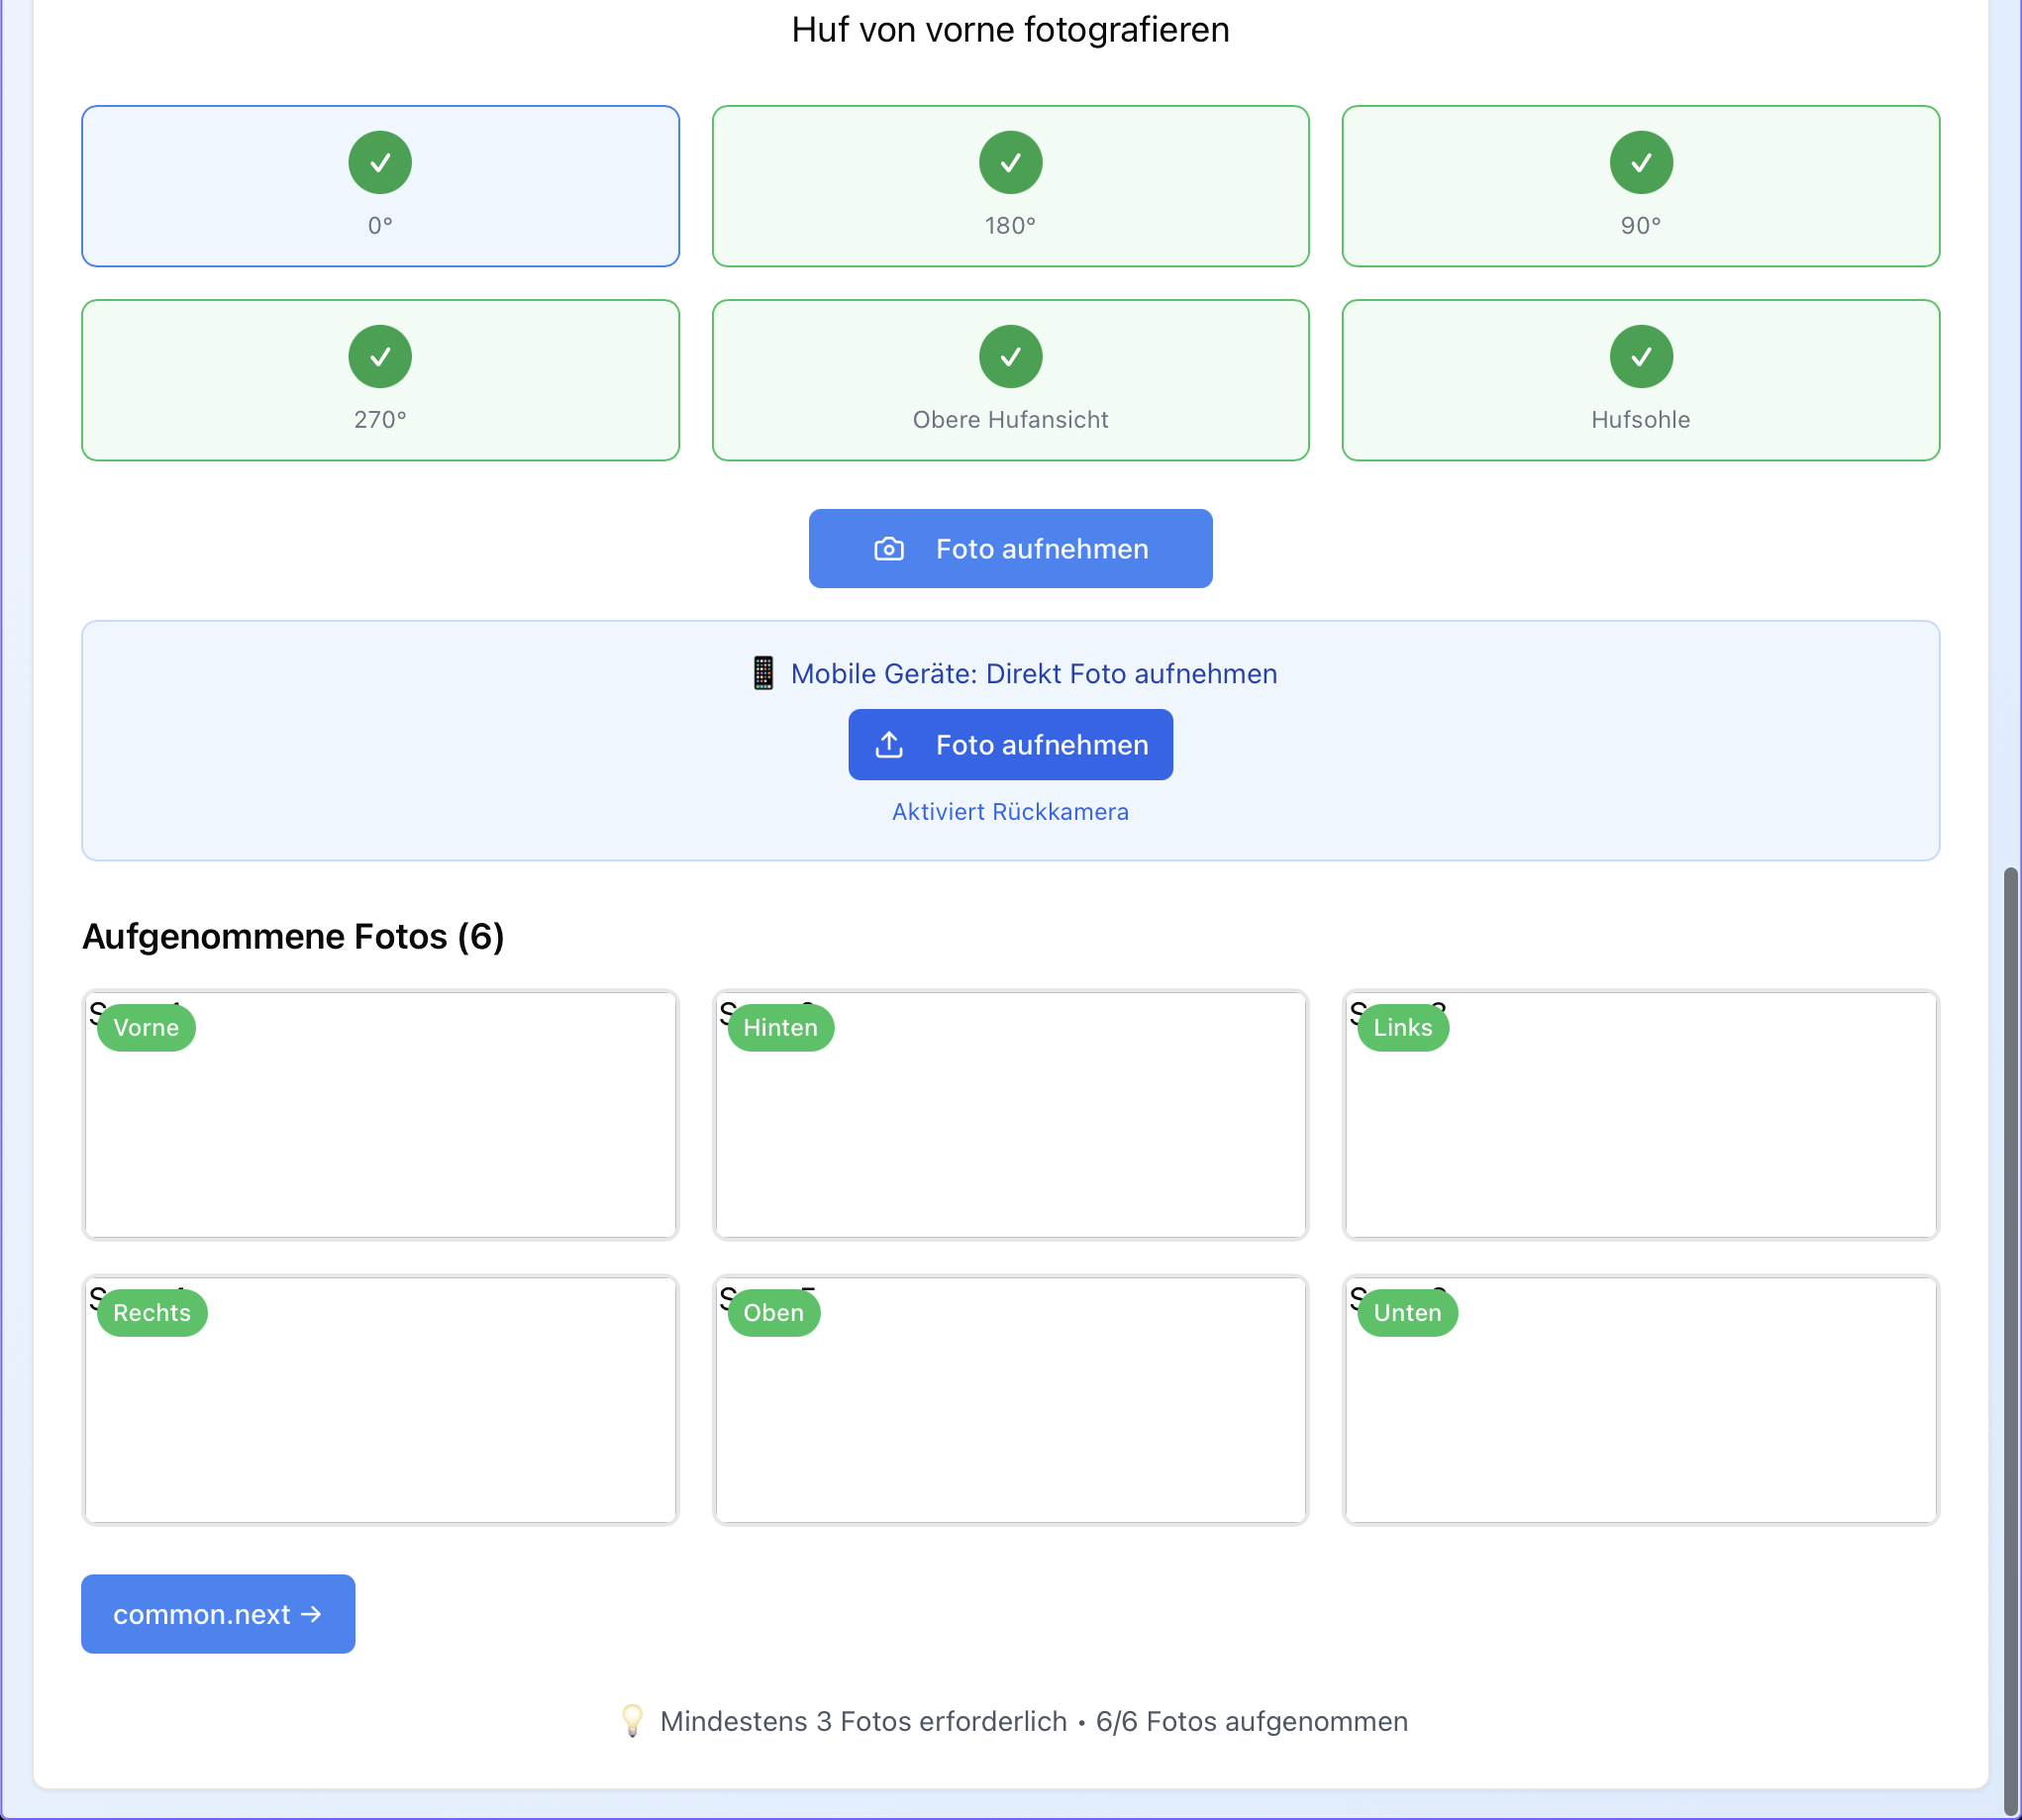Viewport: 2022px width, 1820px height.
Task: Click the green checkmark above 90°
Action: 1640,162
